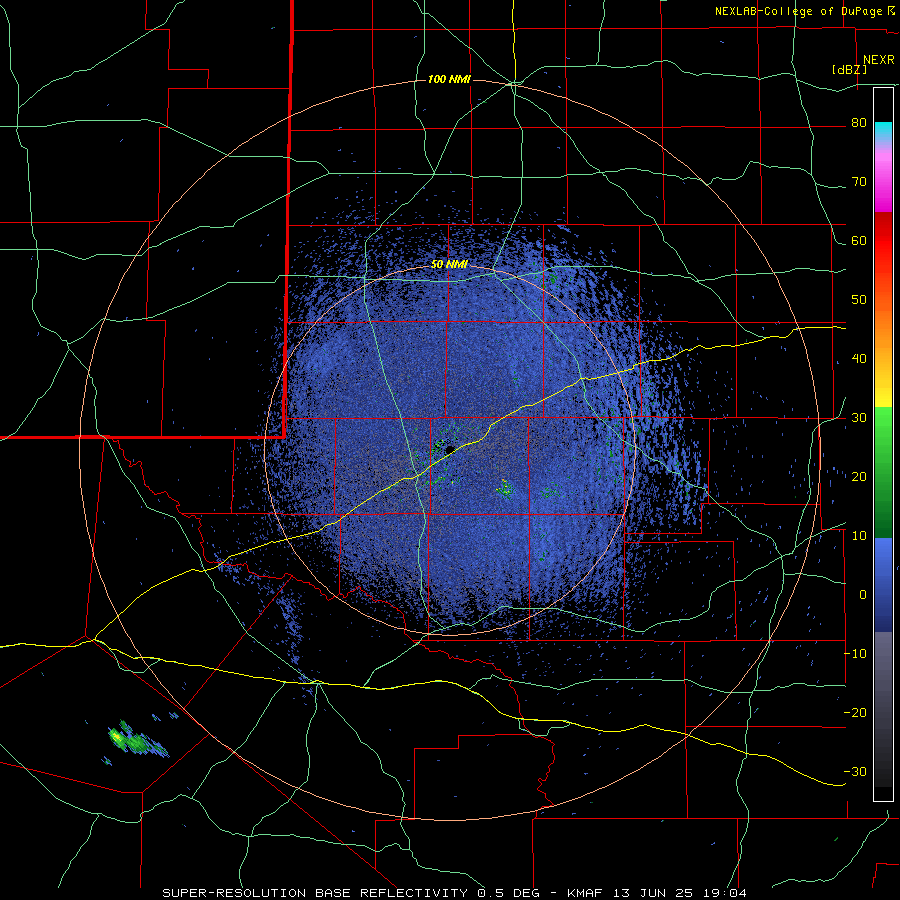Click the green storm echo in the southwest
The image size is (900, 900).
coord(138,740)
